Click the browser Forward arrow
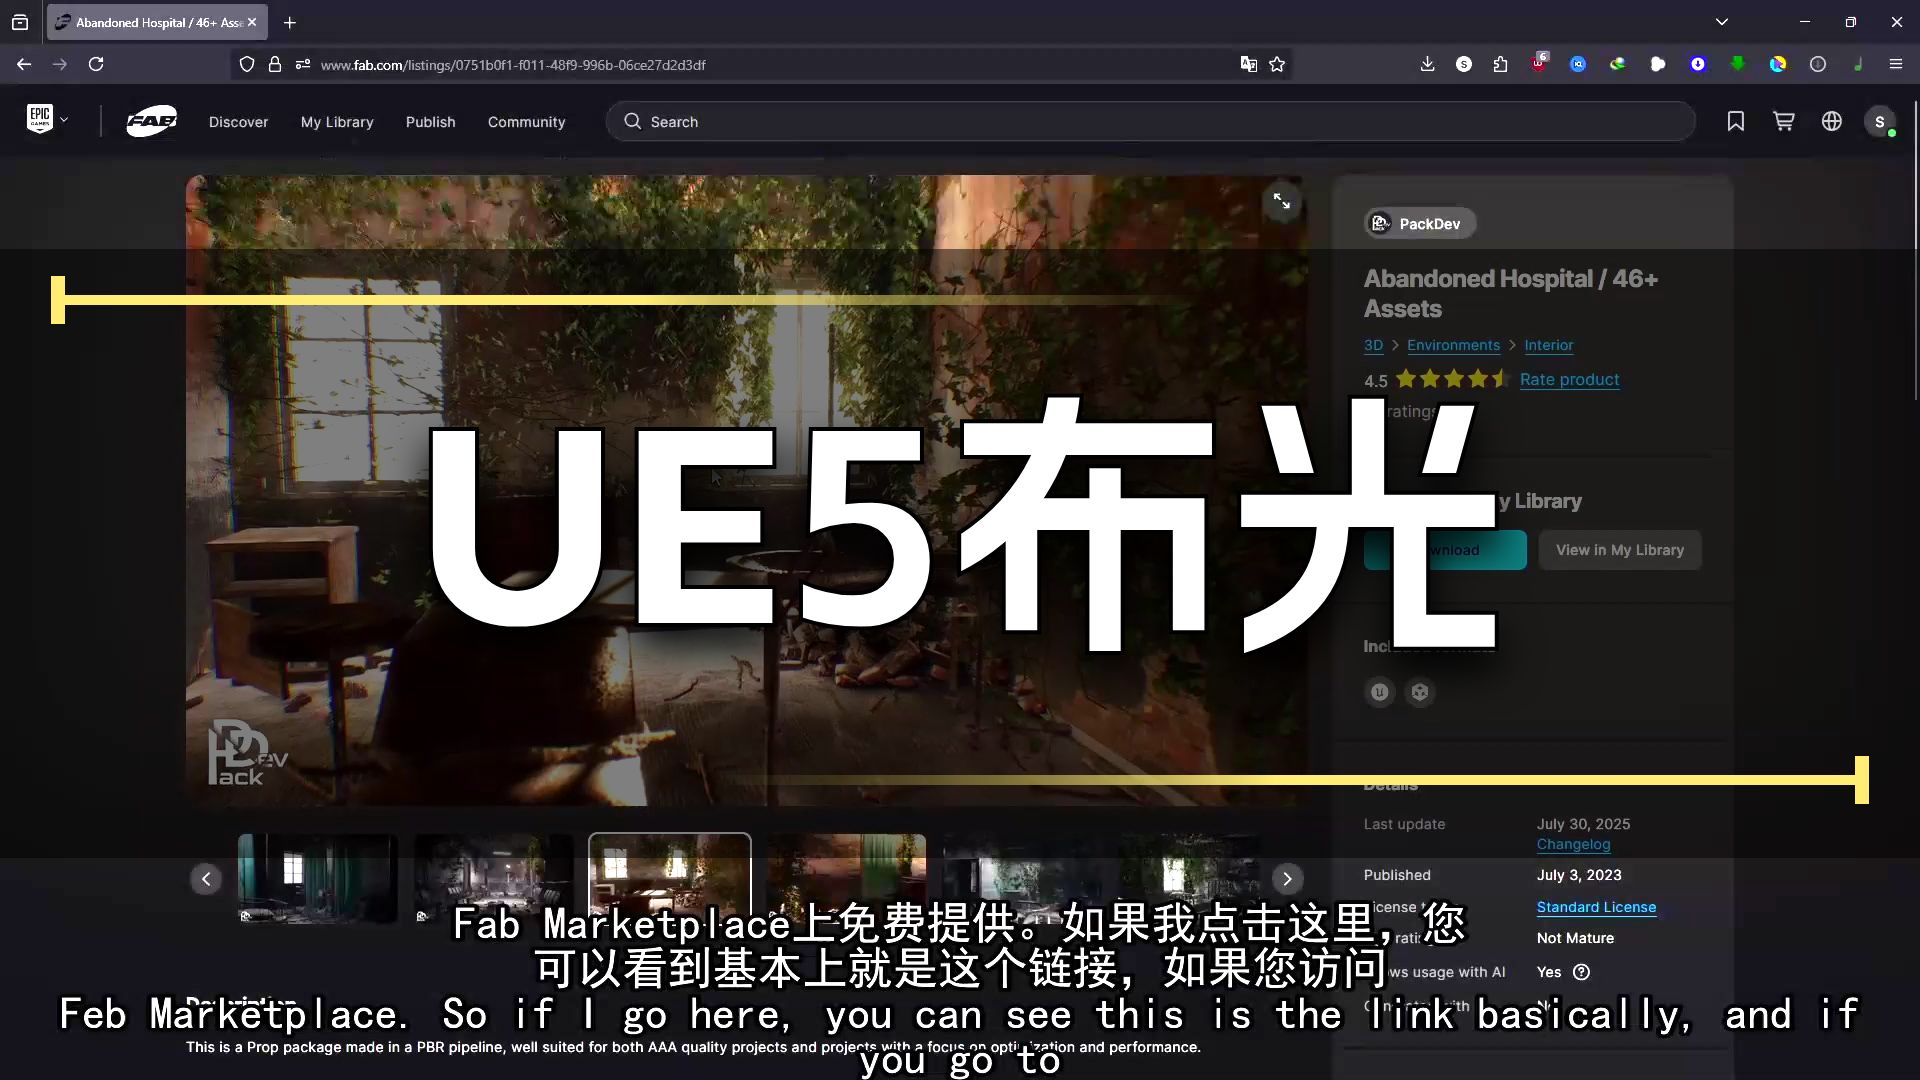 click(60, 64)
